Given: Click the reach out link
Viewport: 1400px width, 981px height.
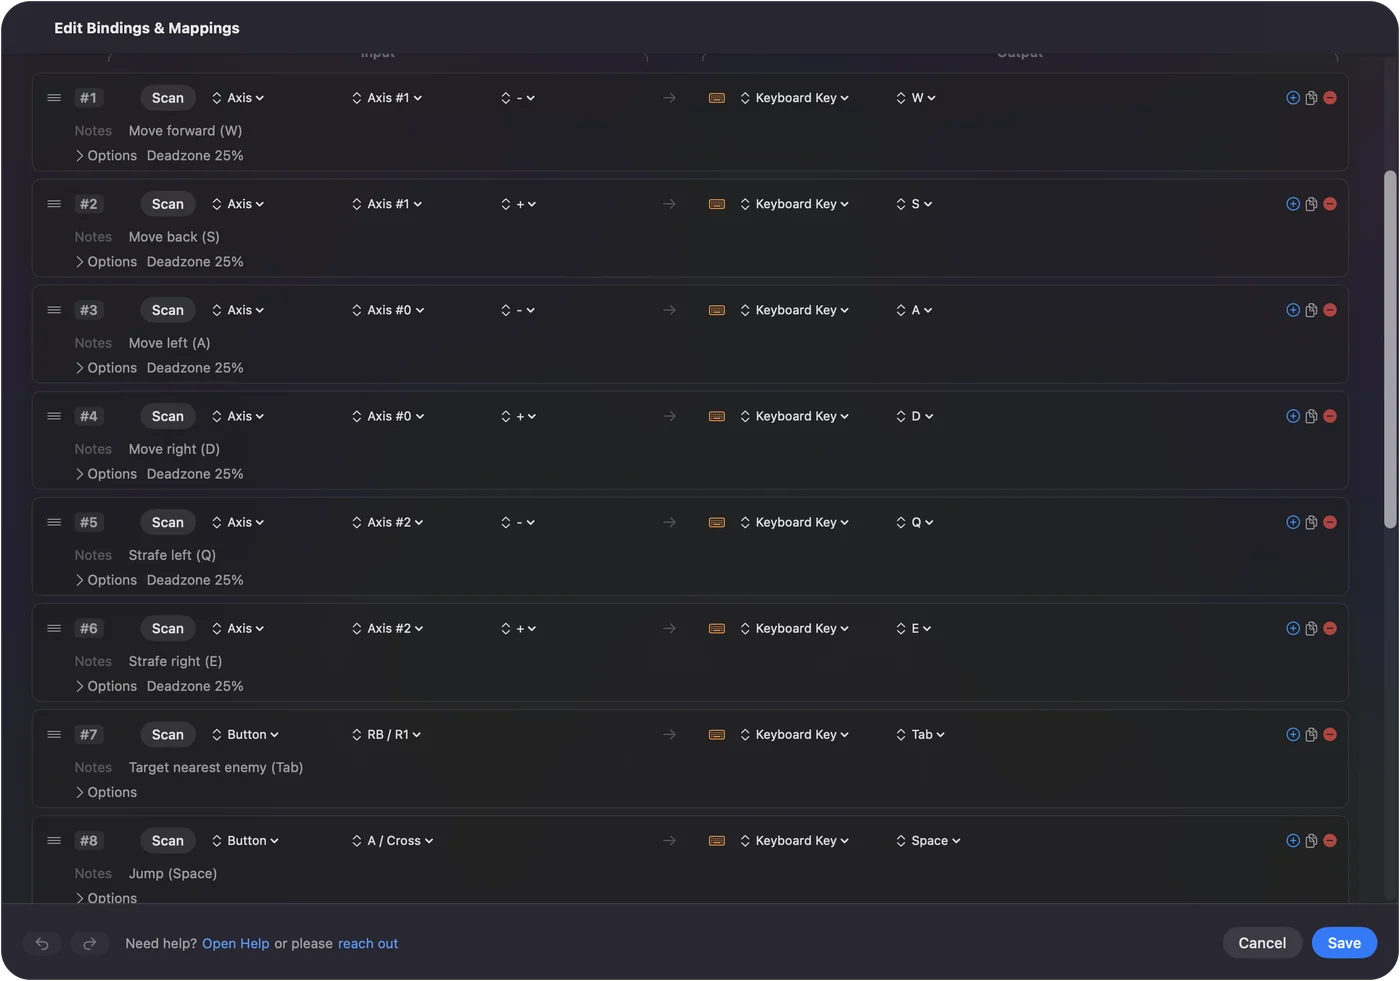Looking at the screenshot, I should pos(368,944).
